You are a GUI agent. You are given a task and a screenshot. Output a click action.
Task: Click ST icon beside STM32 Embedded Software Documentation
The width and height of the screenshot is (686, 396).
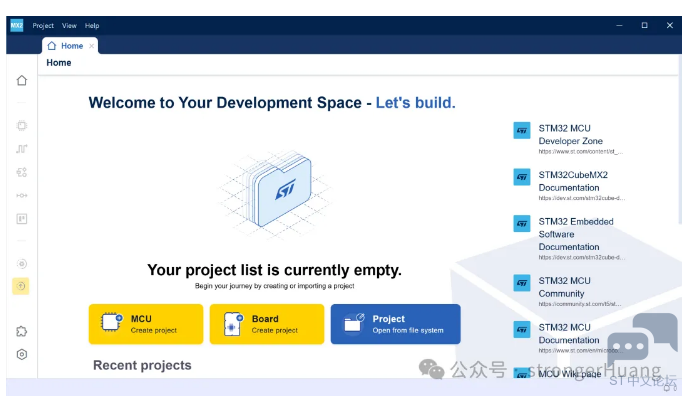tap(522, 224)
